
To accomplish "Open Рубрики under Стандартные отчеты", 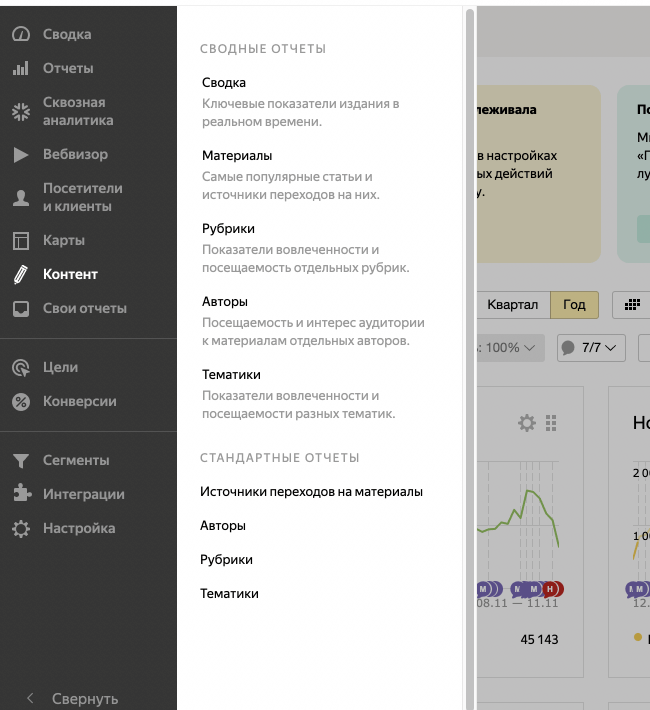I will (x=226, y=560).
